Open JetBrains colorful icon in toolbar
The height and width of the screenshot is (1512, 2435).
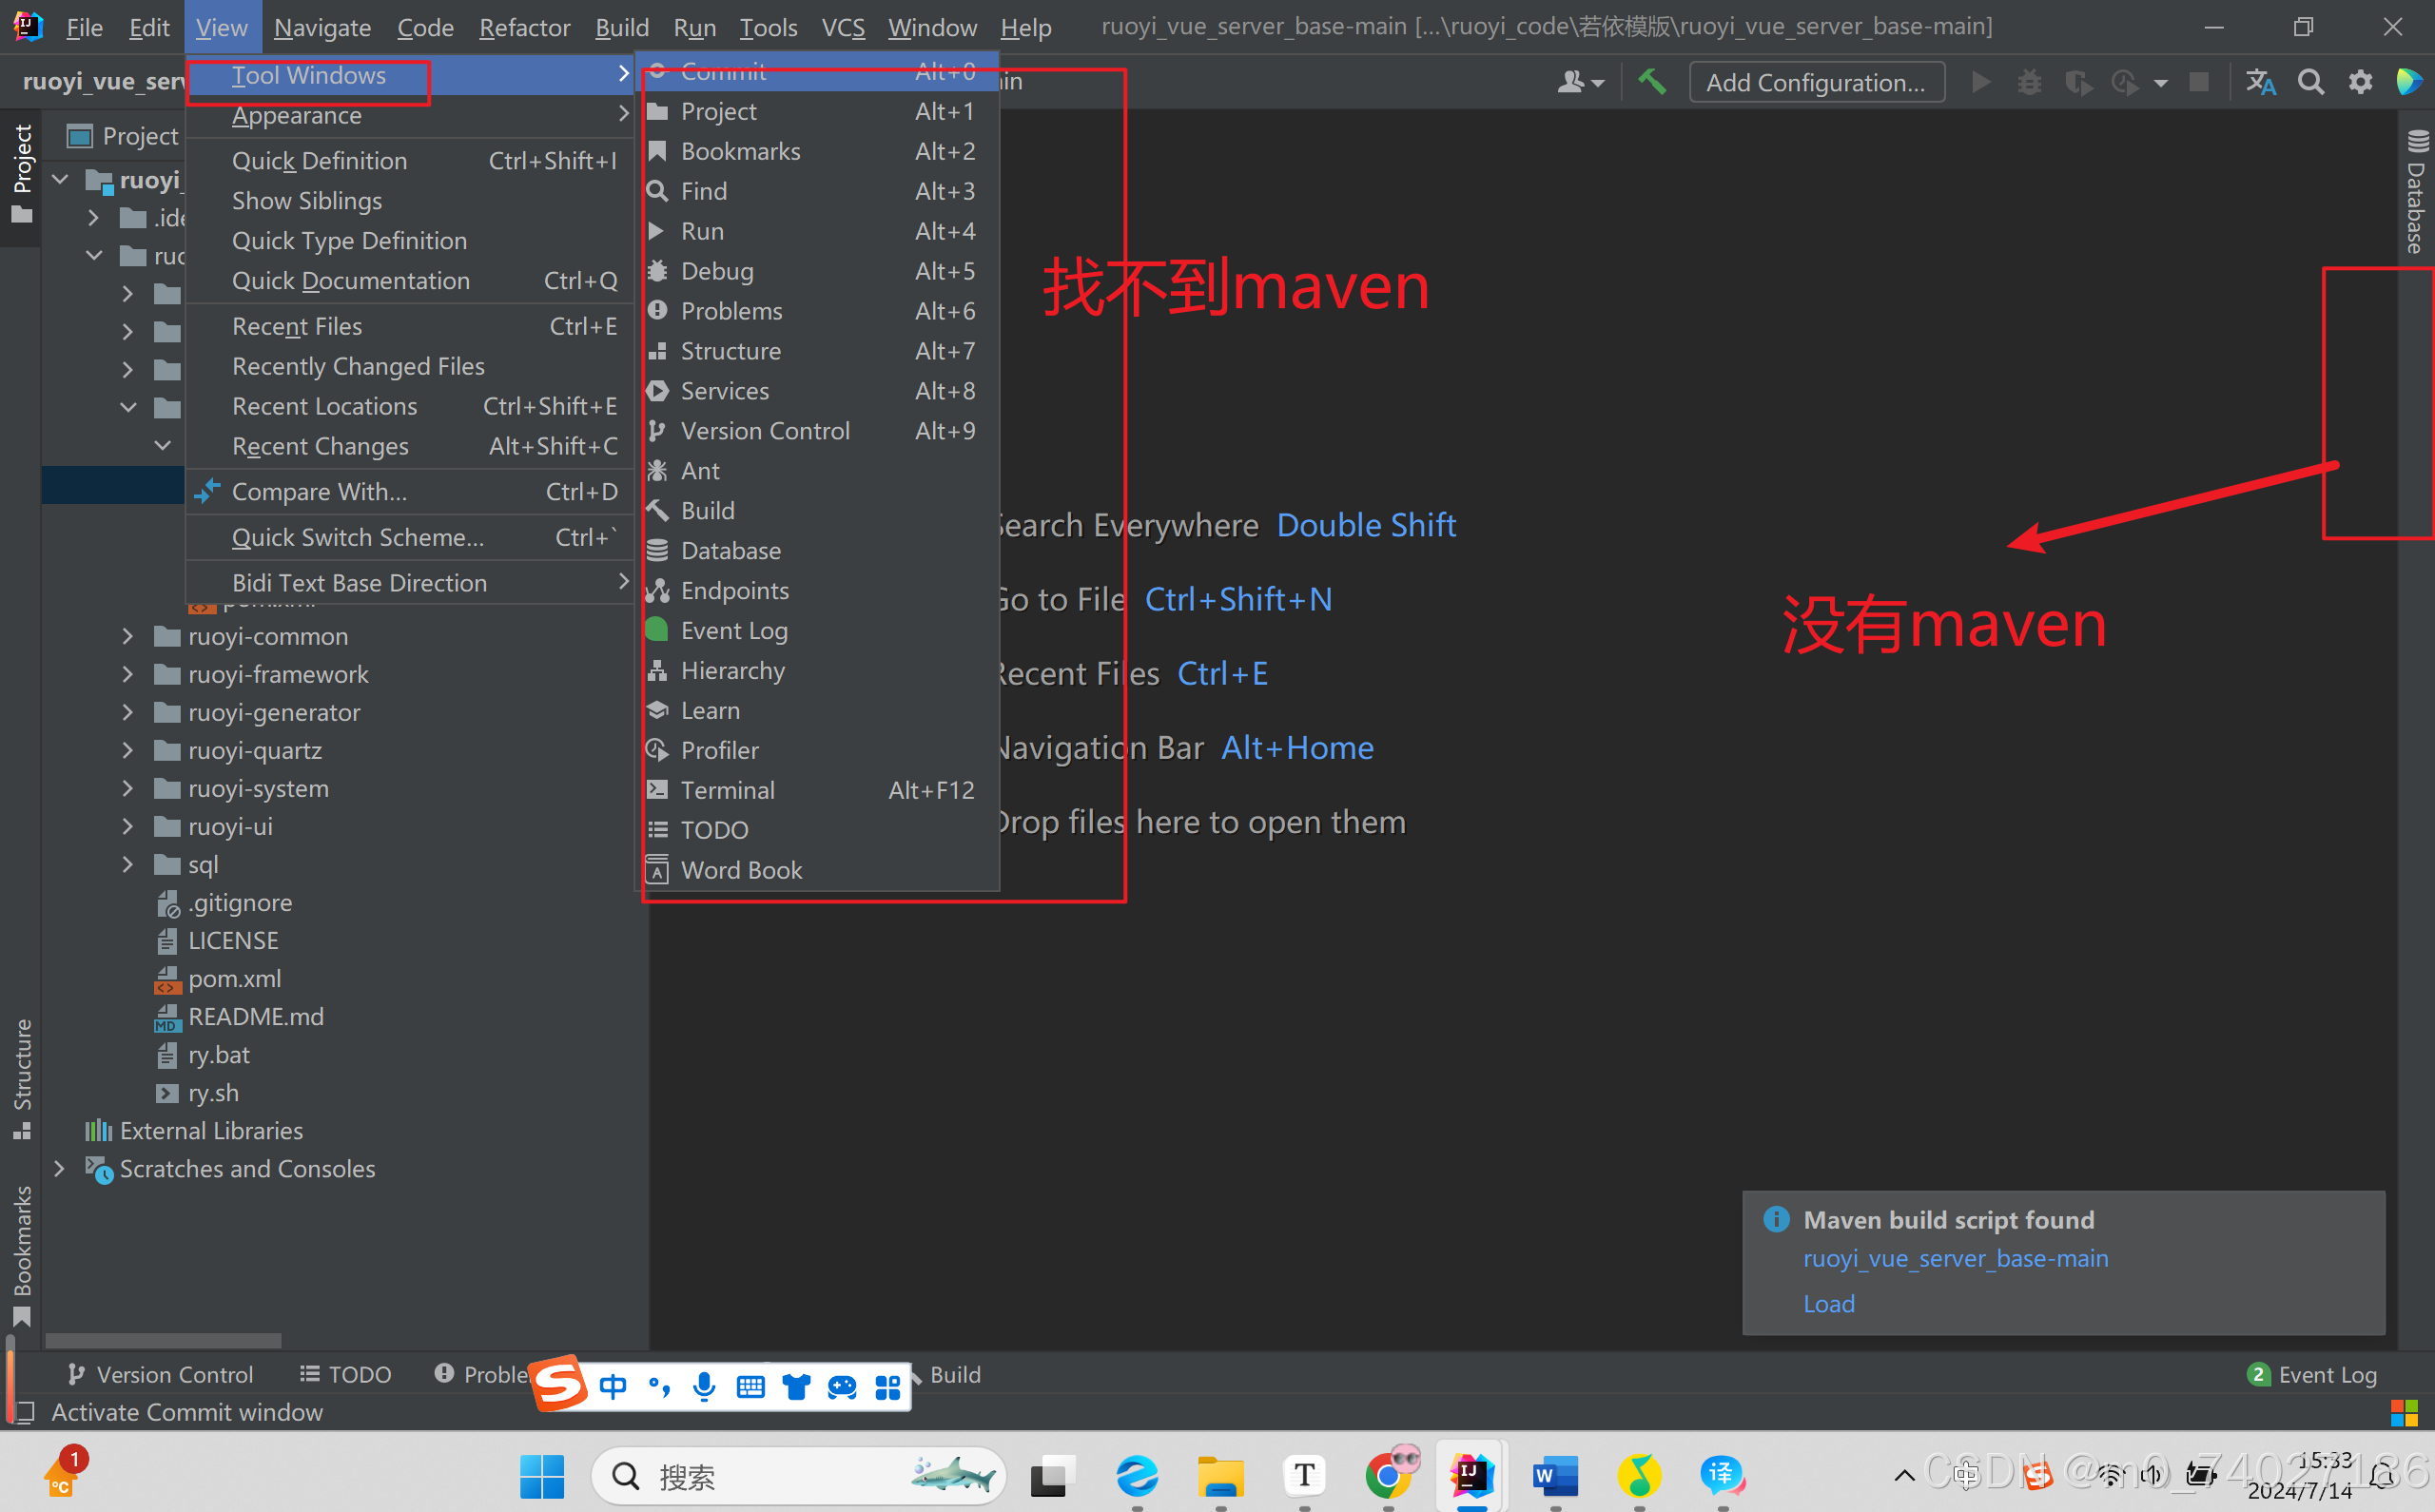pyautogui.click(x=2410, y=82)
